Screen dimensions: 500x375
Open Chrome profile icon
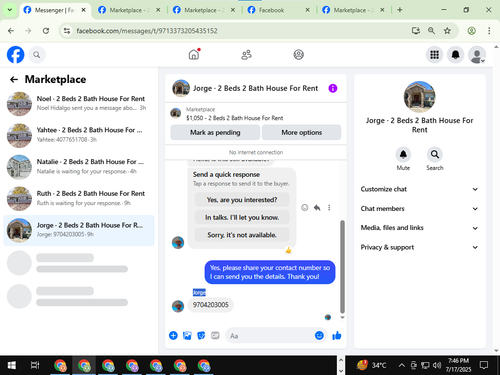pyautogui.click(x=471, y=31)
